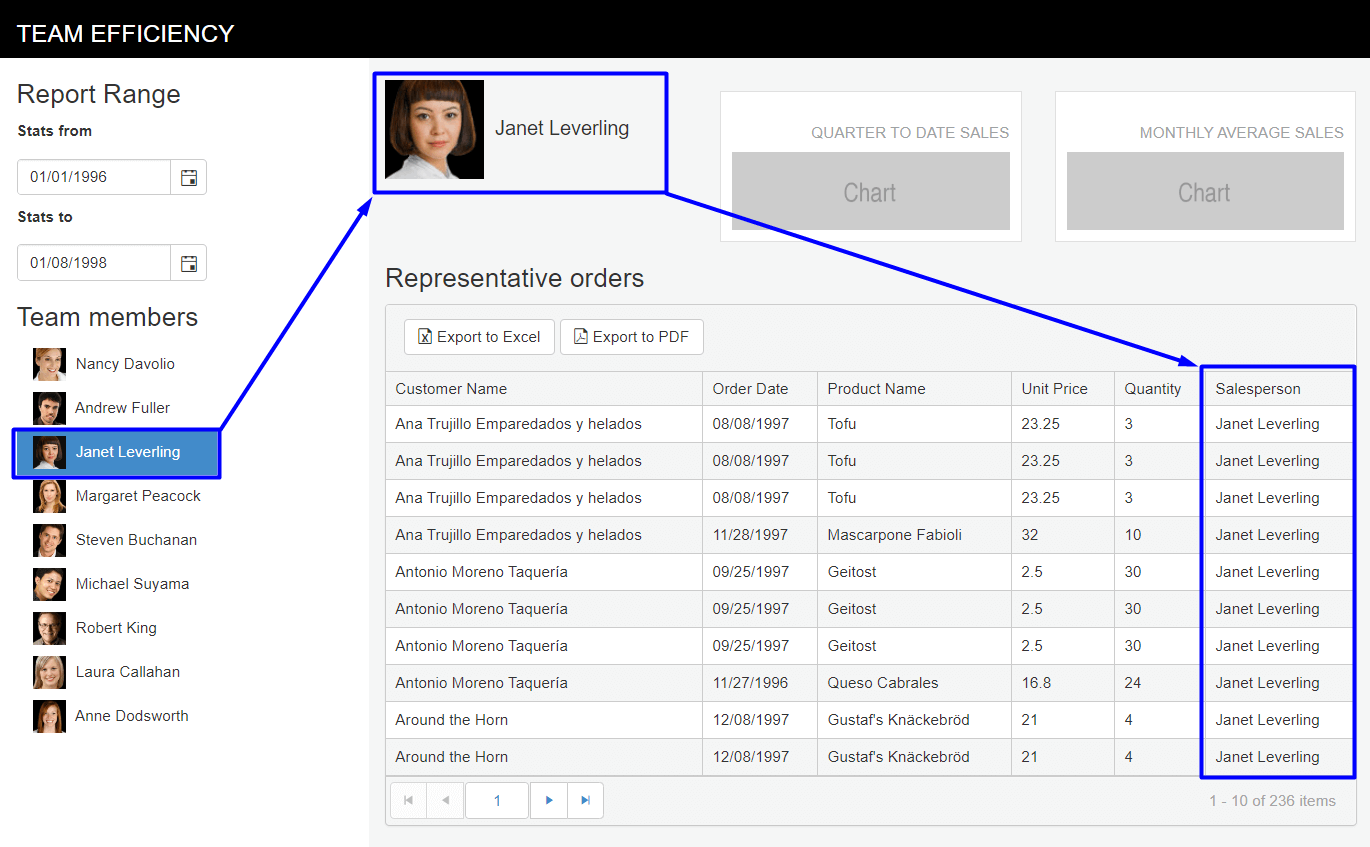Image resolution: width=1370 pixels, height=847 pixels.
Task: Click Andrew Fuller's avatar photo
Action: click(x=49, y=408)
